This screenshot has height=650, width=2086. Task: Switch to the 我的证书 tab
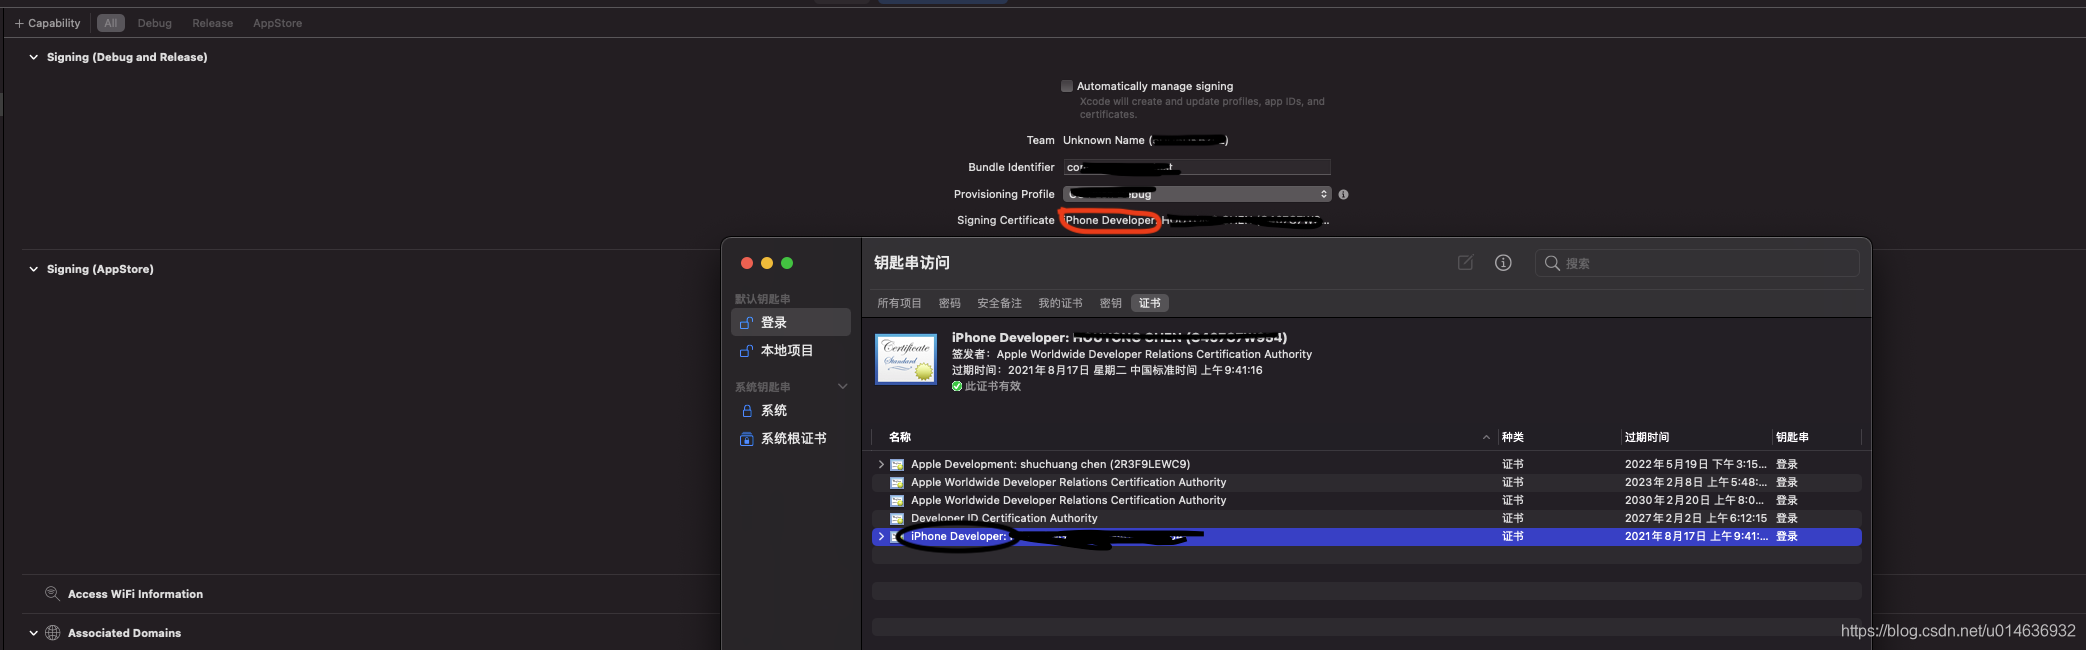(x=1060, y=303)
